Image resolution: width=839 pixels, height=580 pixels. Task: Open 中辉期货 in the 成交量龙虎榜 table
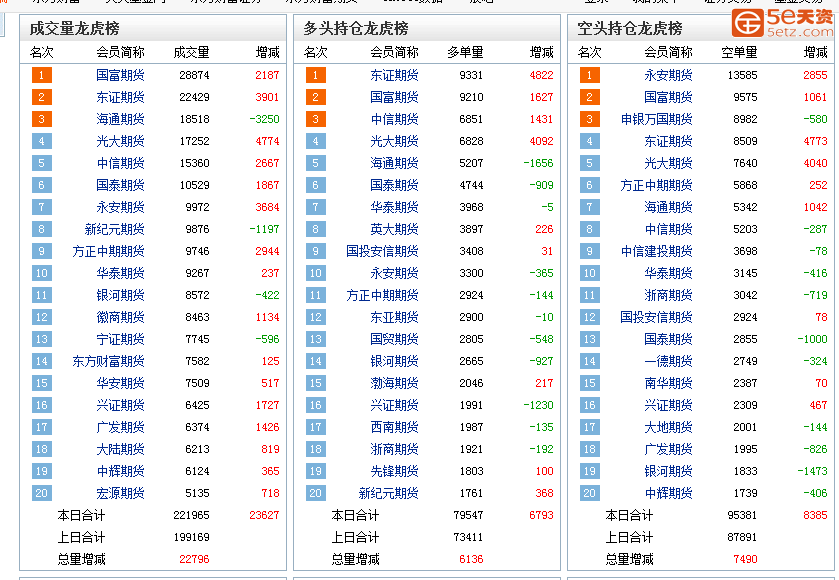tap(120, 471)
